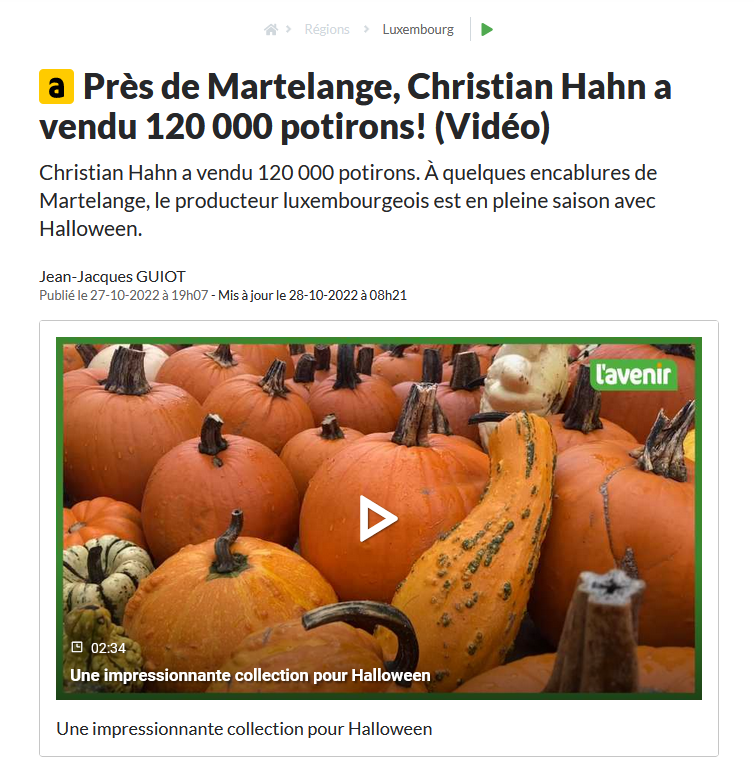Click the l'avenir logo on the video
Screen dimensions: 754x769
click(x=633, y=375)
